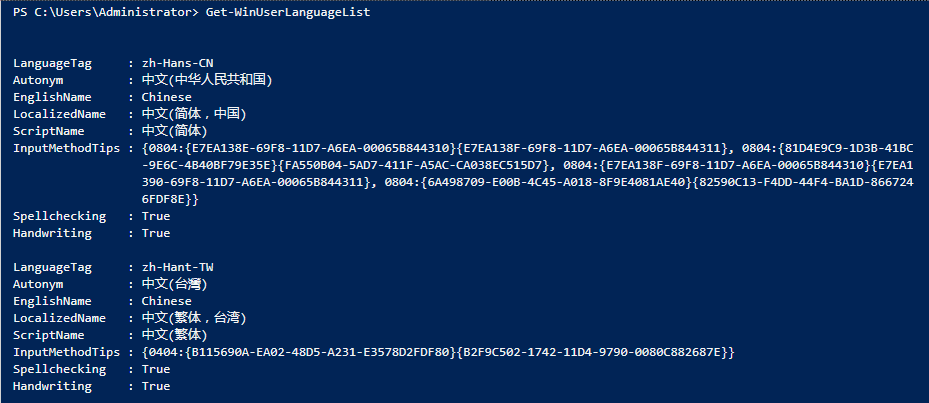
Task: Click the zh-Hant-TW language tag value
Action: coord(177,267)
